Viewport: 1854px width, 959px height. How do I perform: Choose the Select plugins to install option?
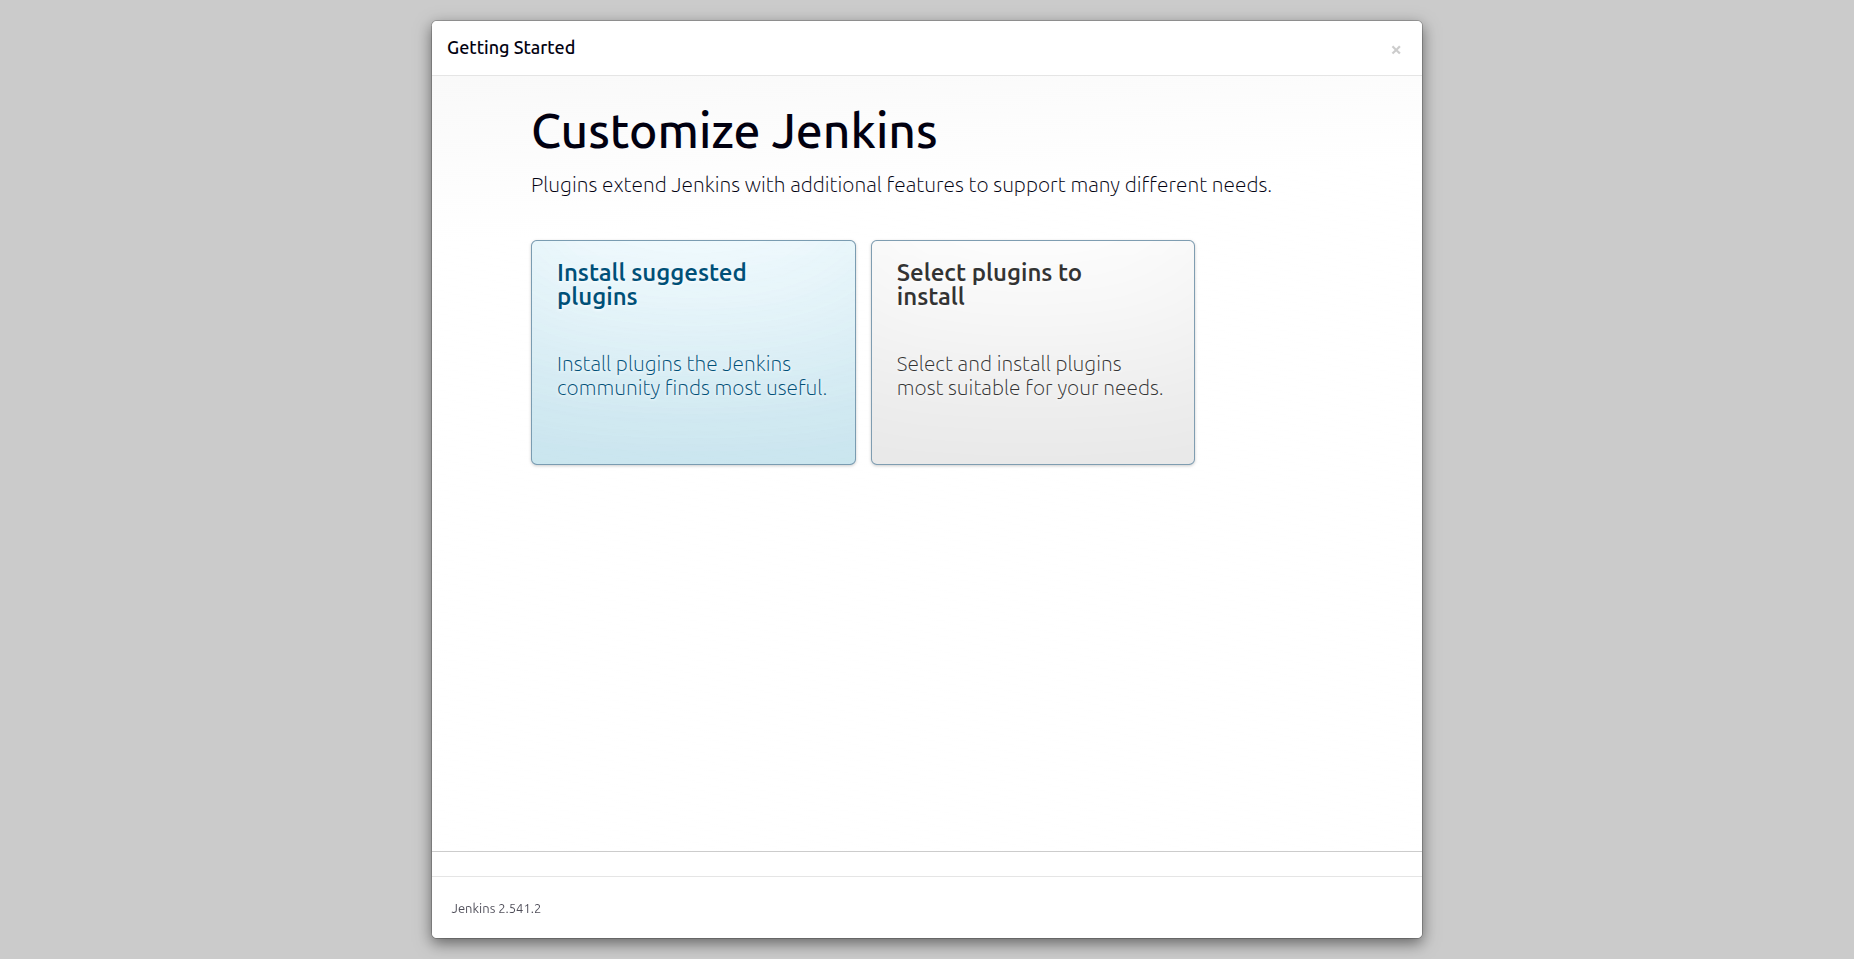(x=1032, y=352)
